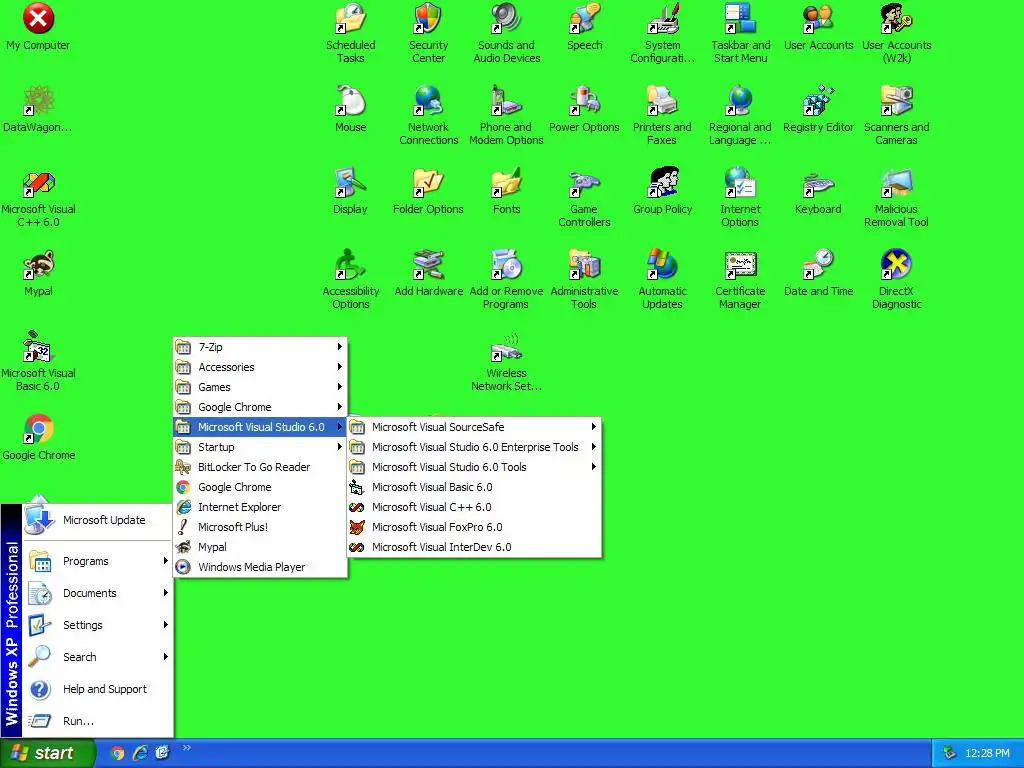Expand Microsoft Visual SourceSafe submenu
This screenshot has height=768, width=1024.
(474, 427)
